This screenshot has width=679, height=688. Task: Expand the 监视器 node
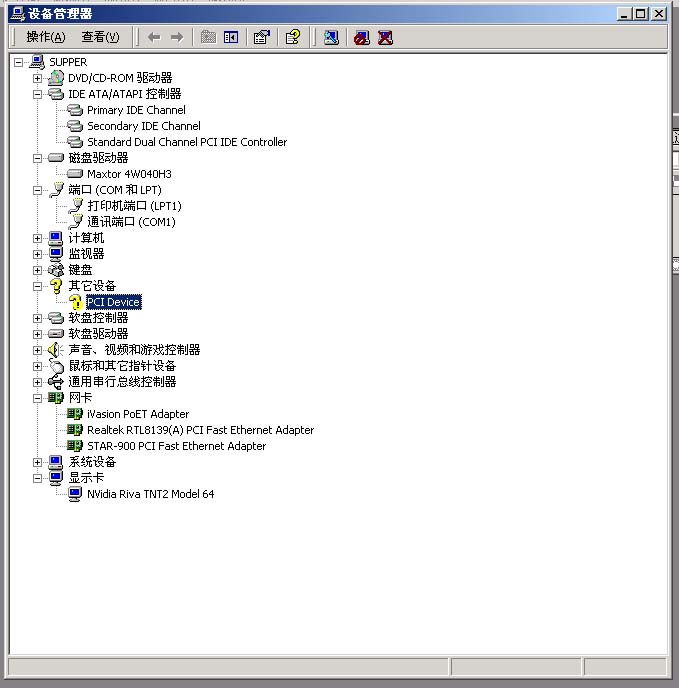pos(37,254)
